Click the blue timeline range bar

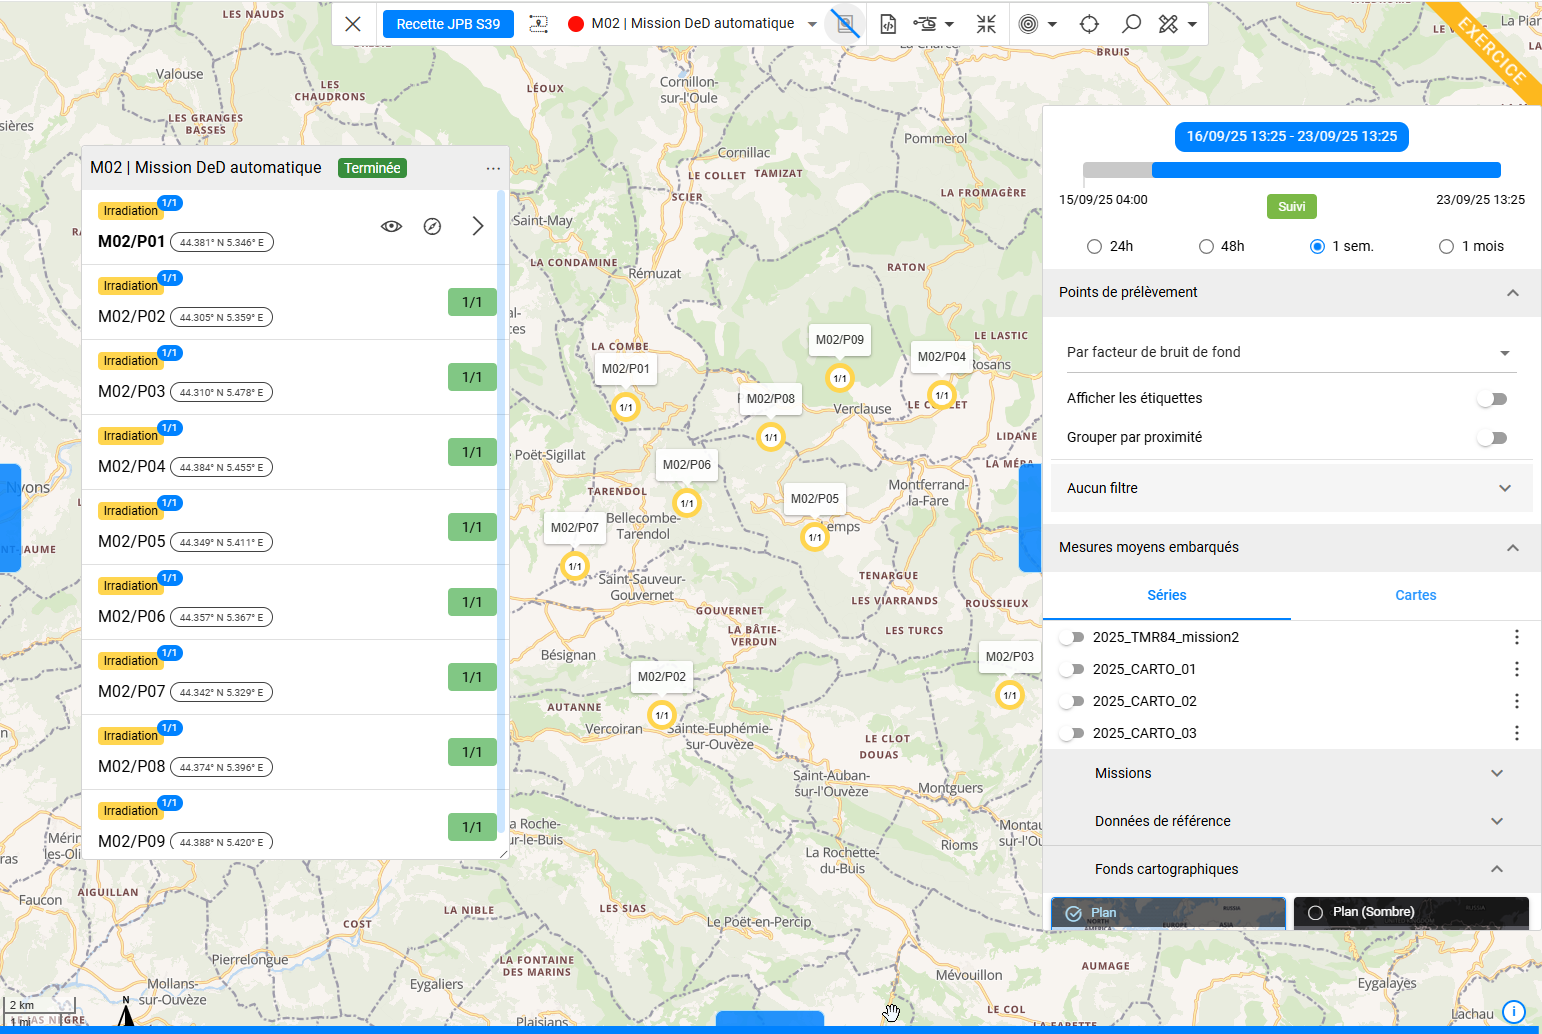pyautogui.click(x=1326, y=170)
